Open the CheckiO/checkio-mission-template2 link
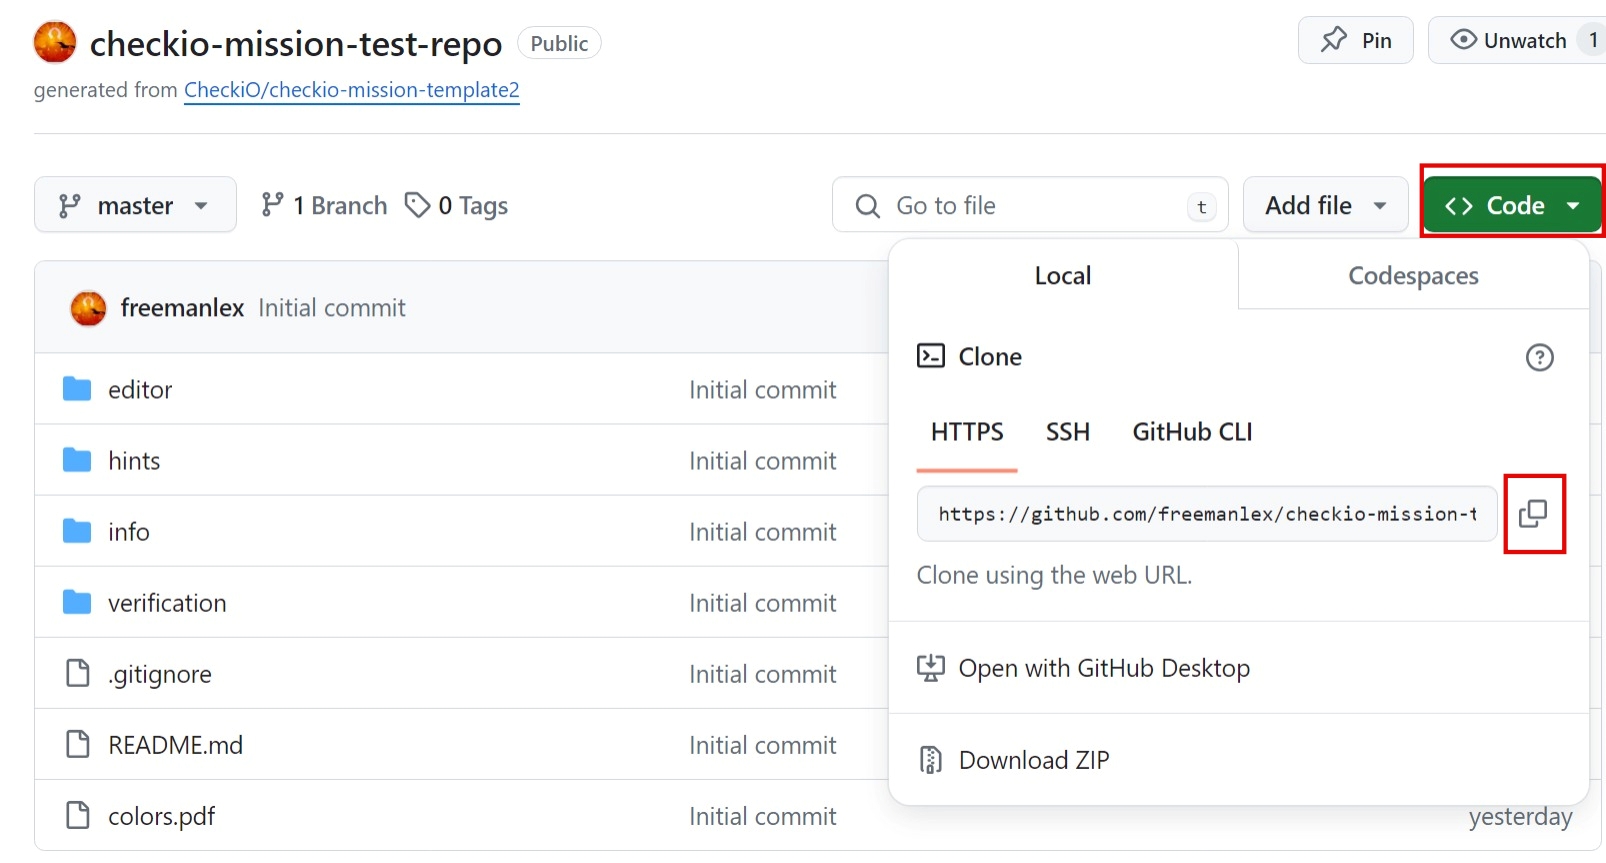 pos(351,90)
